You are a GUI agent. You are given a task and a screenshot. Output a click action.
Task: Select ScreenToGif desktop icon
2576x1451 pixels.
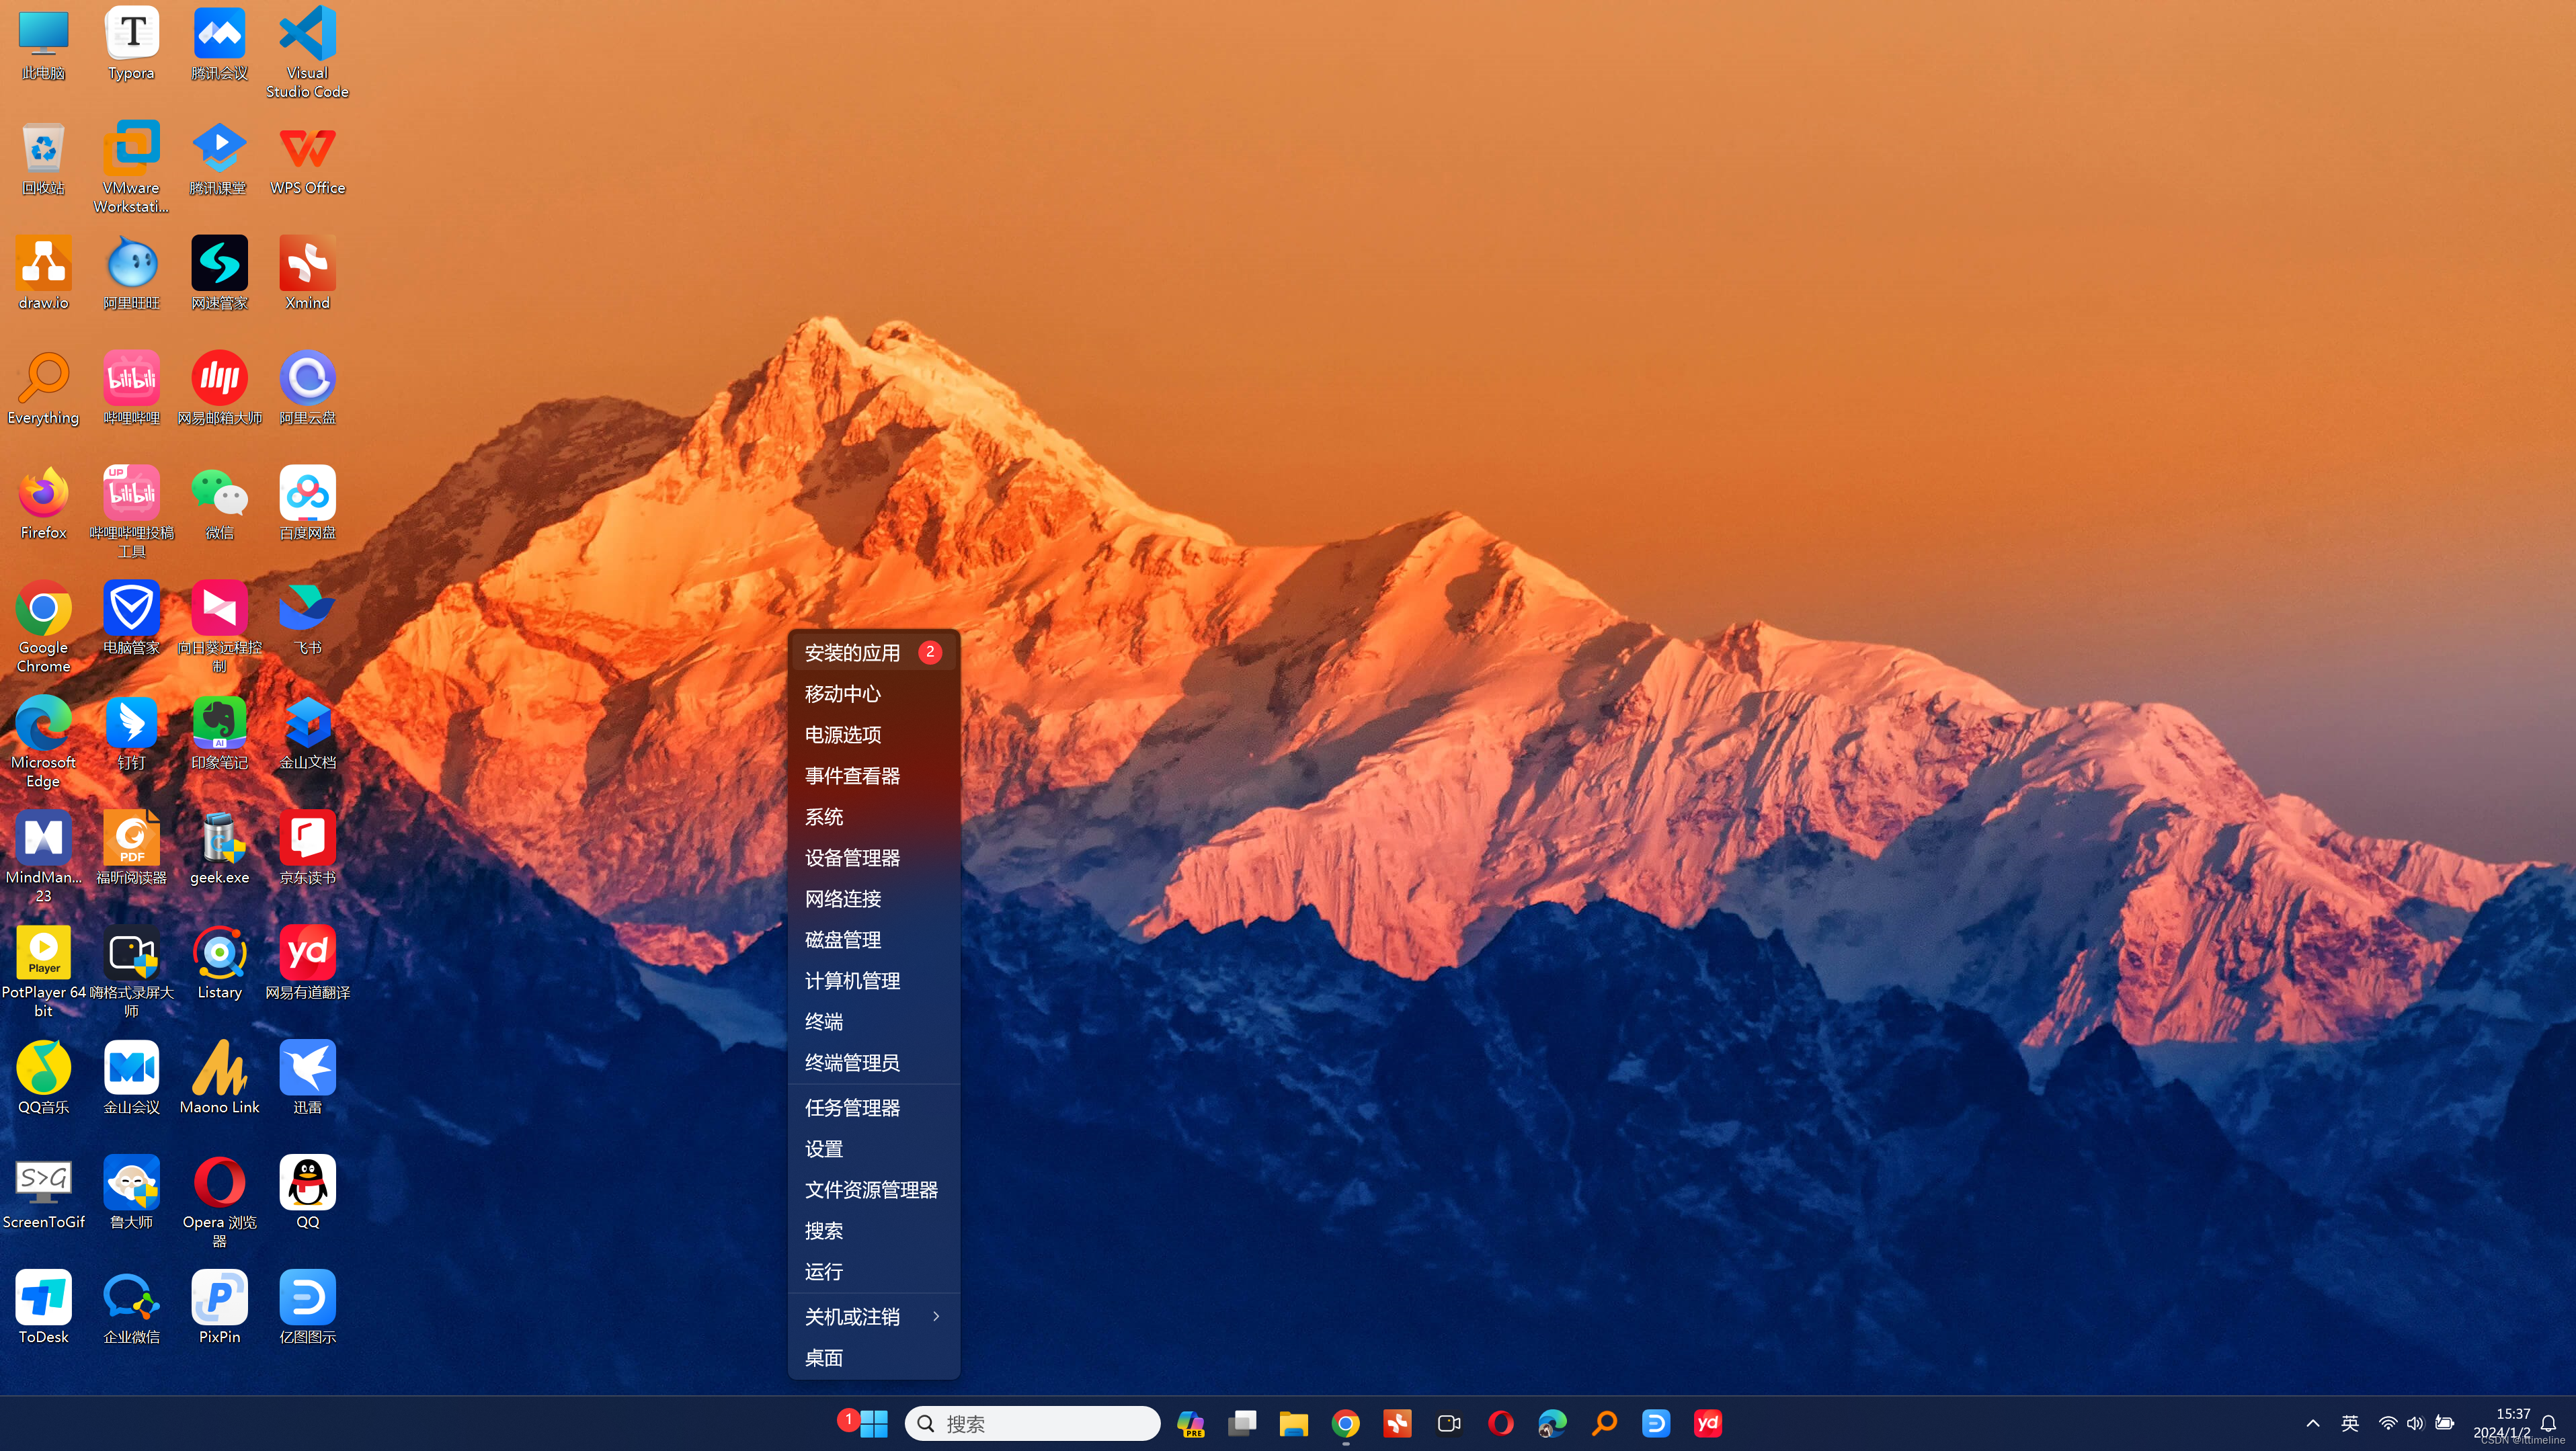point(43,1193)
